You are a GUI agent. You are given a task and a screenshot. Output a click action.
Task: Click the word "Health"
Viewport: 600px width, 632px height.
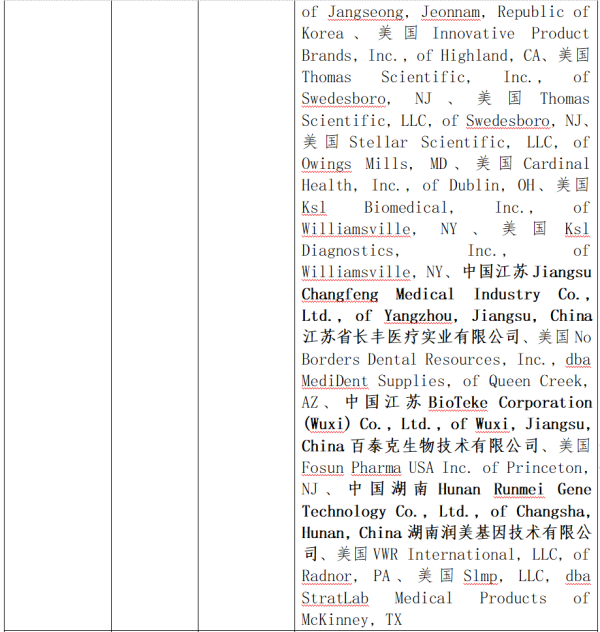[326, 186]
